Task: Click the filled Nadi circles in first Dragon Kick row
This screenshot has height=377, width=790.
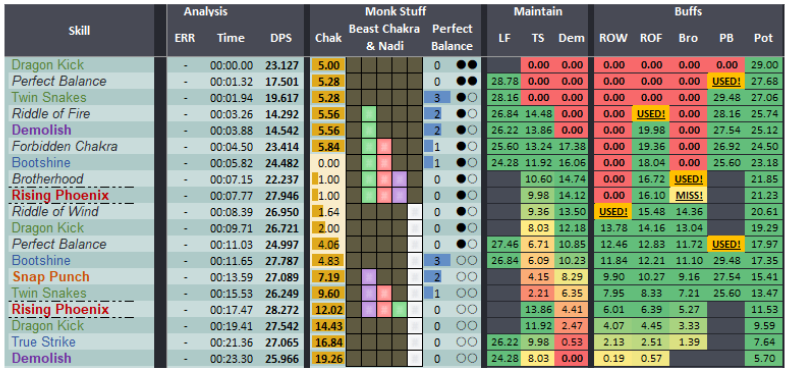Action: pos(467,65)
